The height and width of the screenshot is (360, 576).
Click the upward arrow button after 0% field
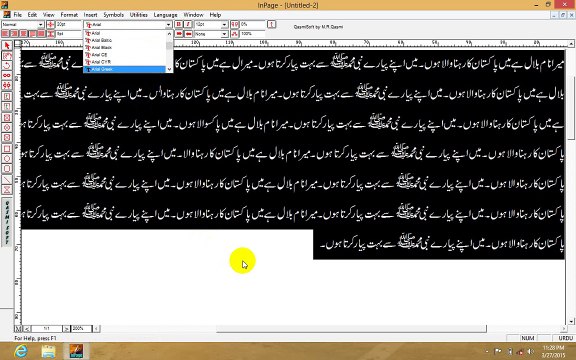[271, 24]
